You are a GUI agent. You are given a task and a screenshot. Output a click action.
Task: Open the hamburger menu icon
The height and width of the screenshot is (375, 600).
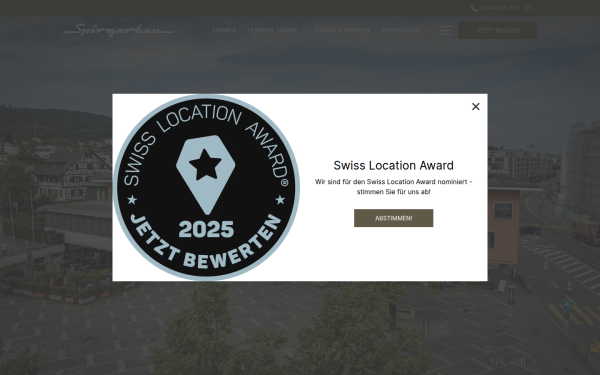(x=445, y=30)
